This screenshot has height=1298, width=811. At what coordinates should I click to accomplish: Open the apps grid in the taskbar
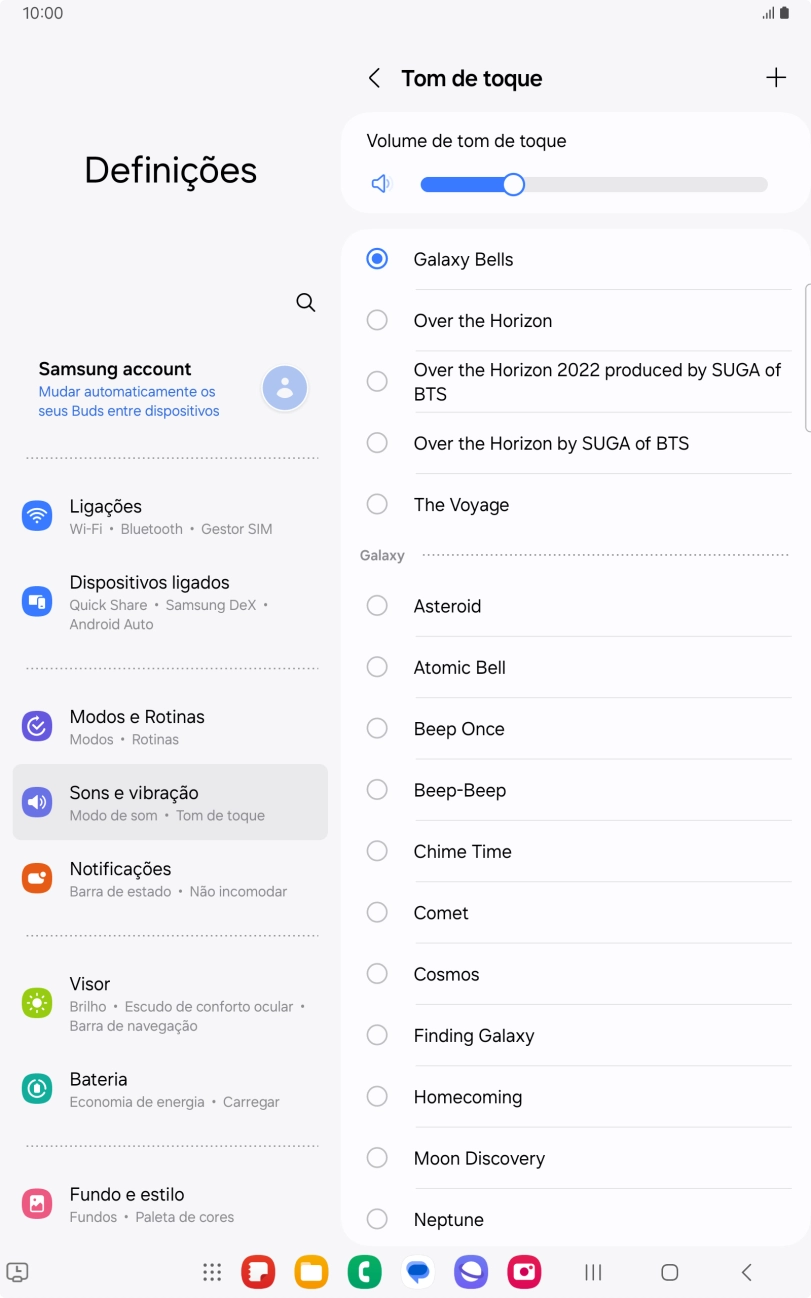[x=212, y=1272]
